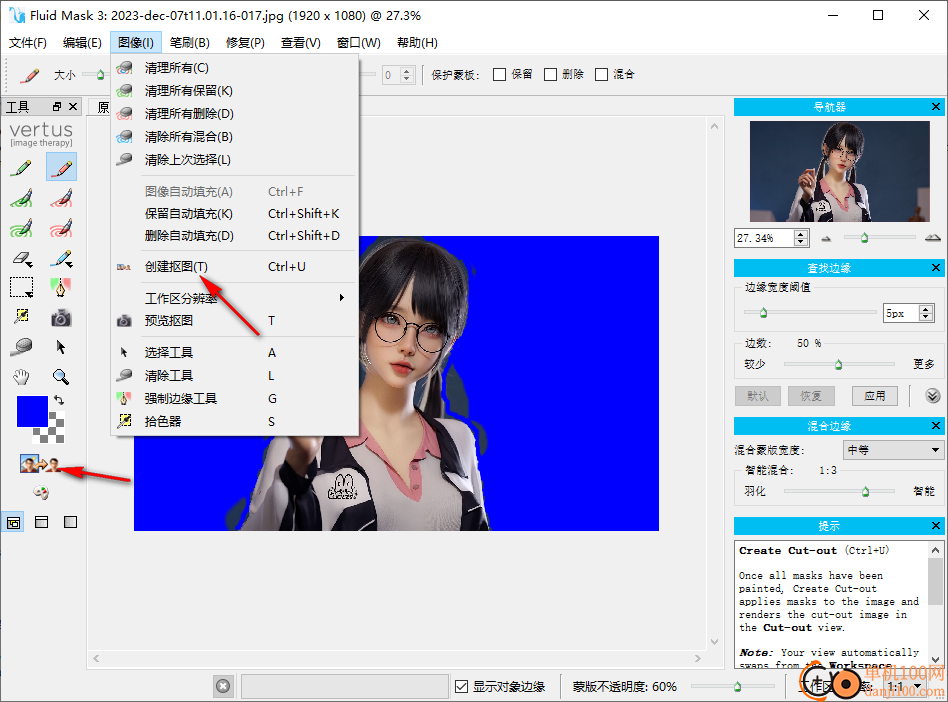The height and width of the screenshot is (702, 948).
Task: Click the 恢复 button
Action: pyautogui.click(x=811, y=396)
